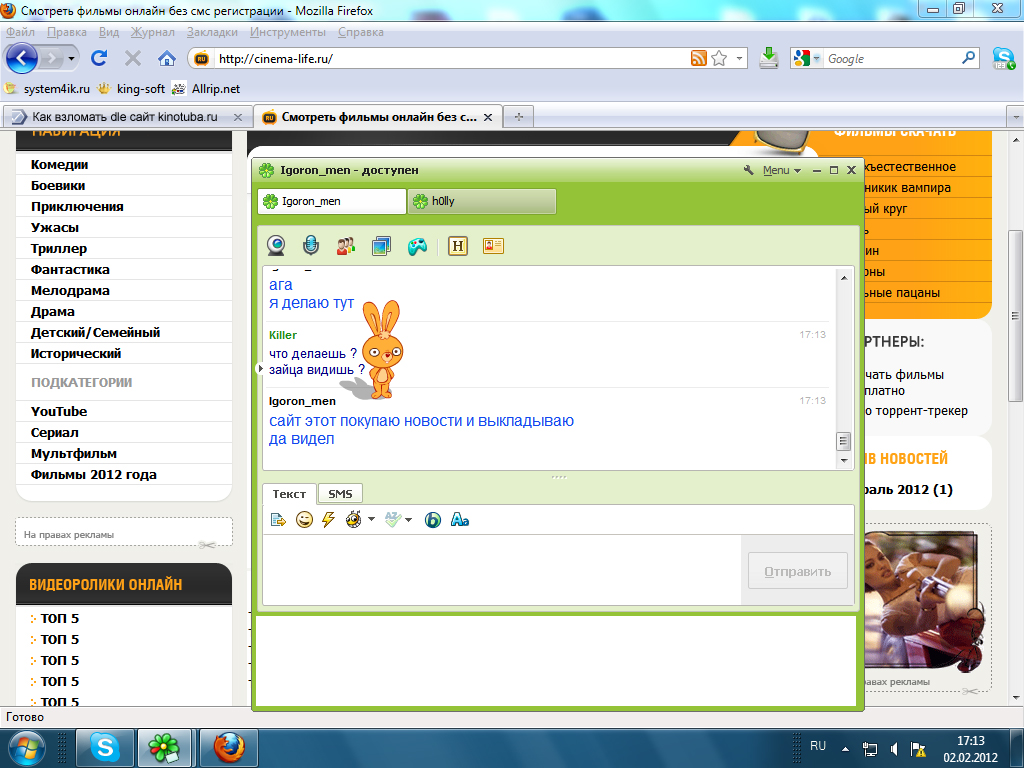Open the lightning quick-reply icon
1024x768 pixels.
tap(328, 520)
